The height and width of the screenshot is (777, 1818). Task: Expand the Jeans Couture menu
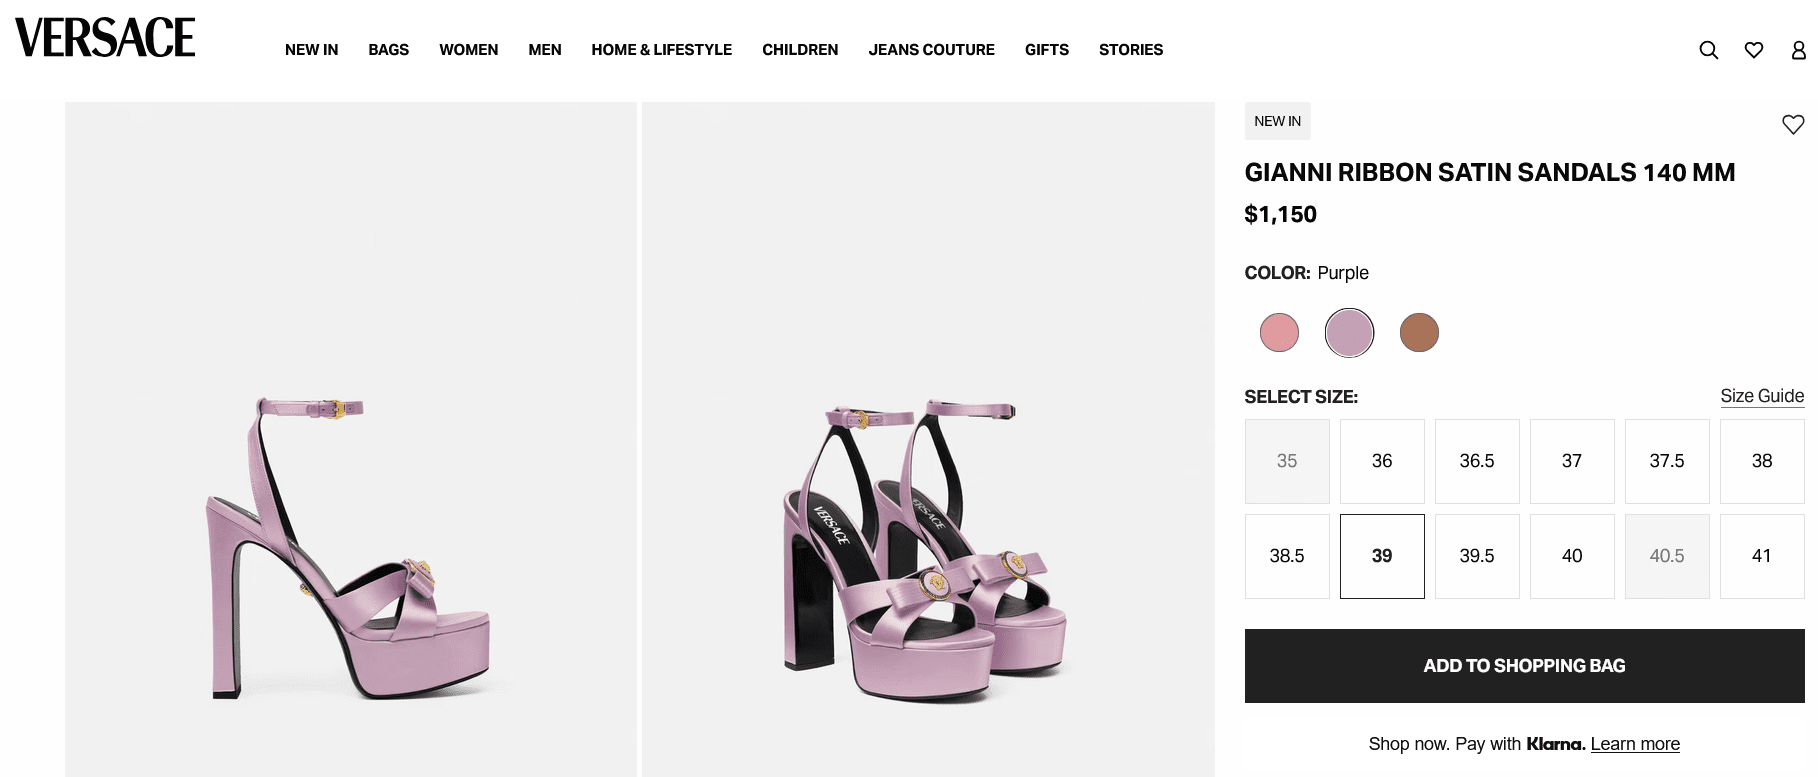[931, 50]
